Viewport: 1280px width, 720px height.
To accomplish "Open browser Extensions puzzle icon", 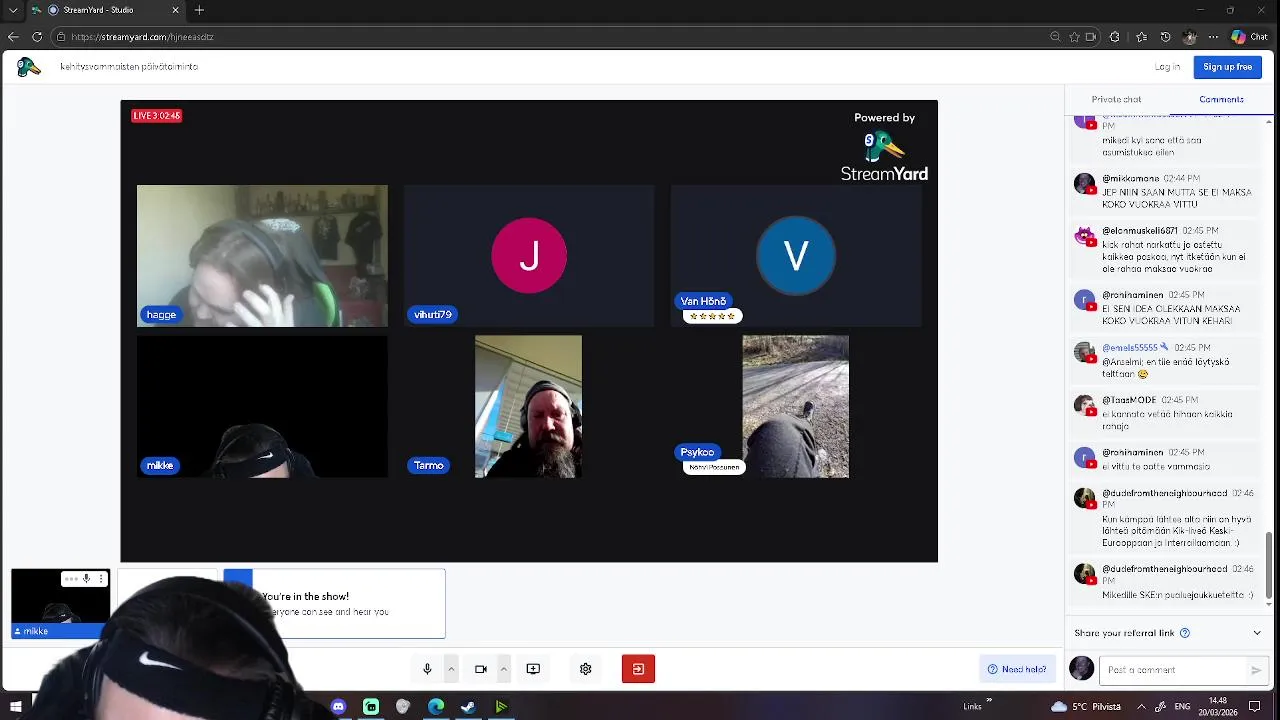I will 1115,37.
